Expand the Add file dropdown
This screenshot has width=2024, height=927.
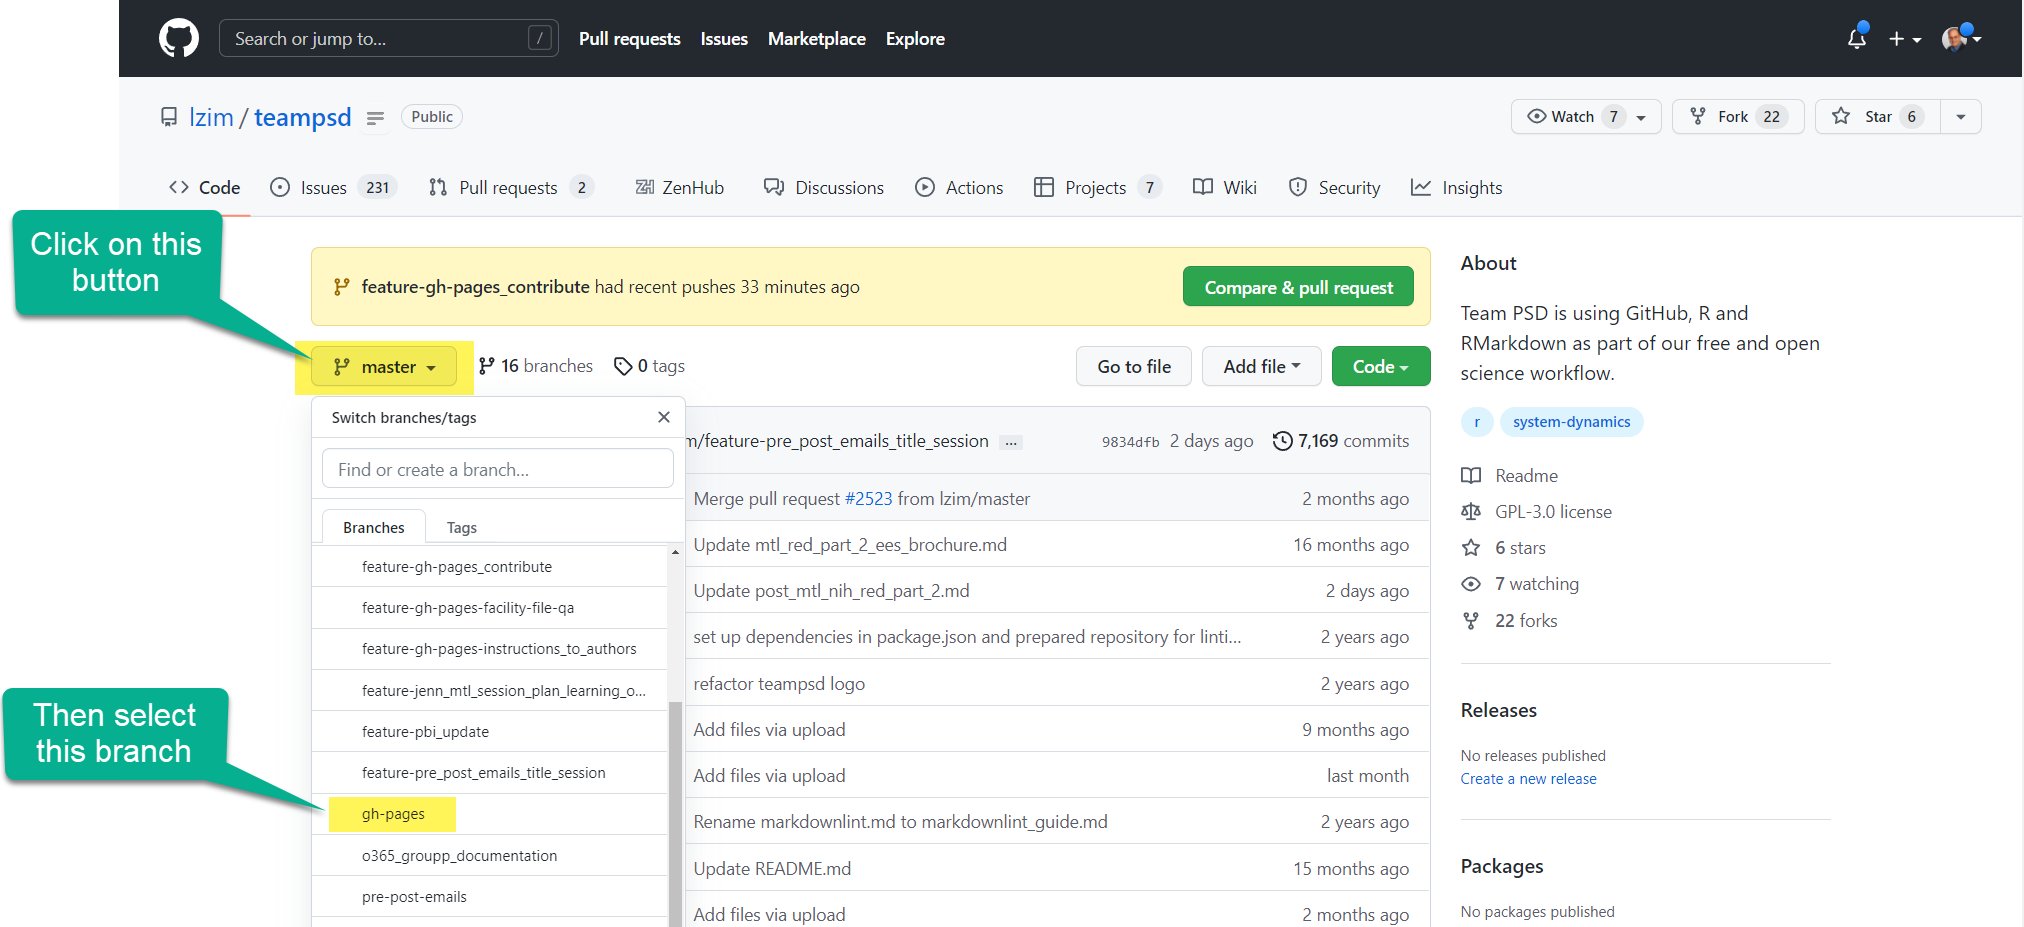coord(1261,367)
